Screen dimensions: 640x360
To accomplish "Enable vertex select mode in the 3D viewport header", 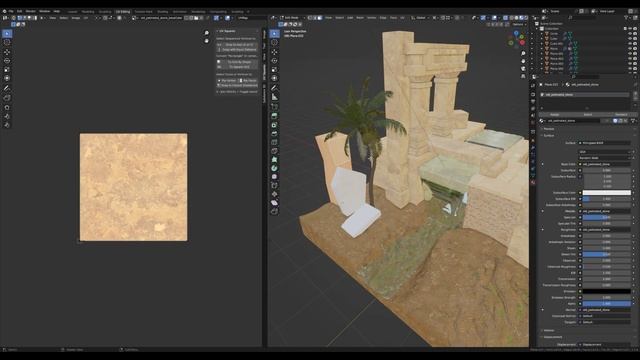I will coord(310,18).
